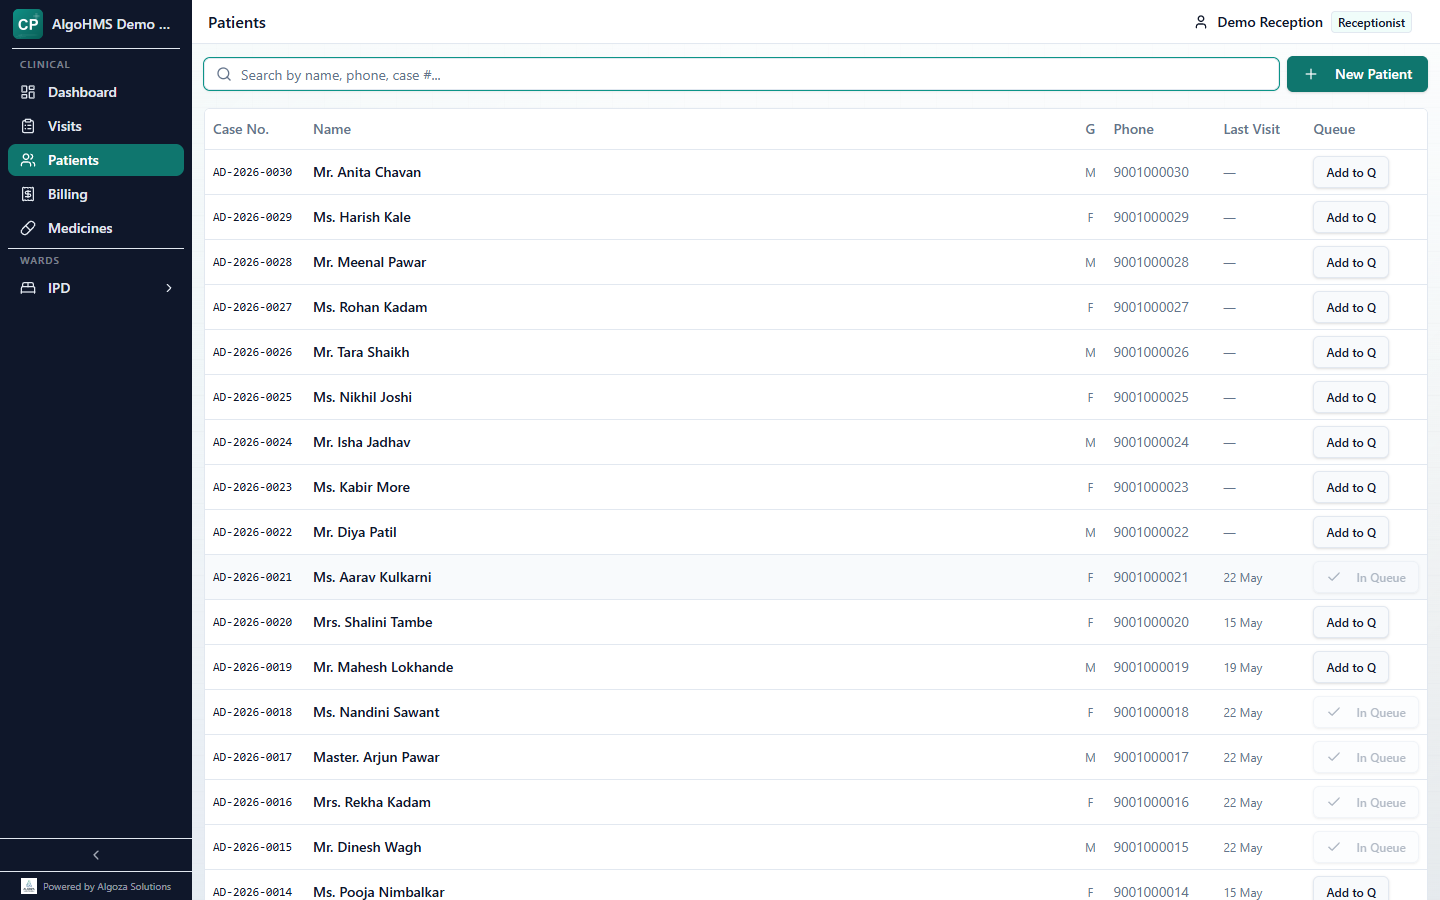Add Mr. Meenal Pawar to queue

[x=1351, y=262]
